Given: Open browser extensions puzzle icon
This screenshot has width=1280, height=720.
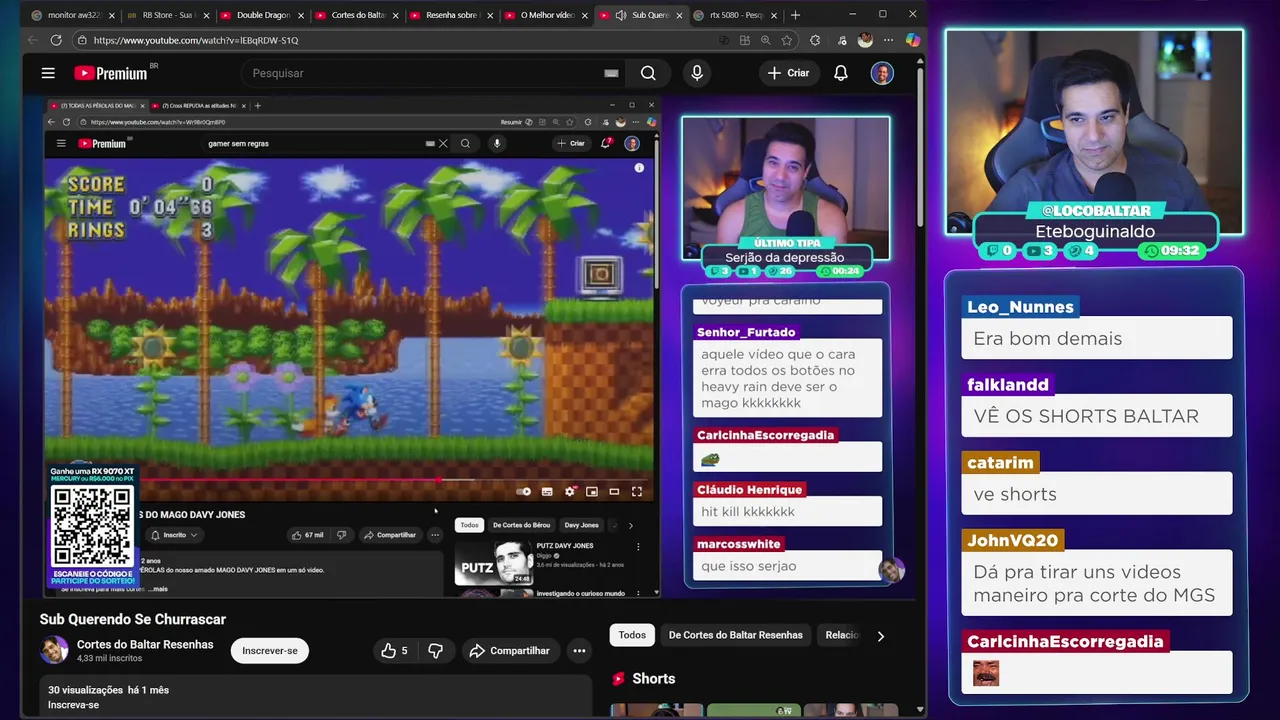Looking at the screenshot, I should pos(815,40).
